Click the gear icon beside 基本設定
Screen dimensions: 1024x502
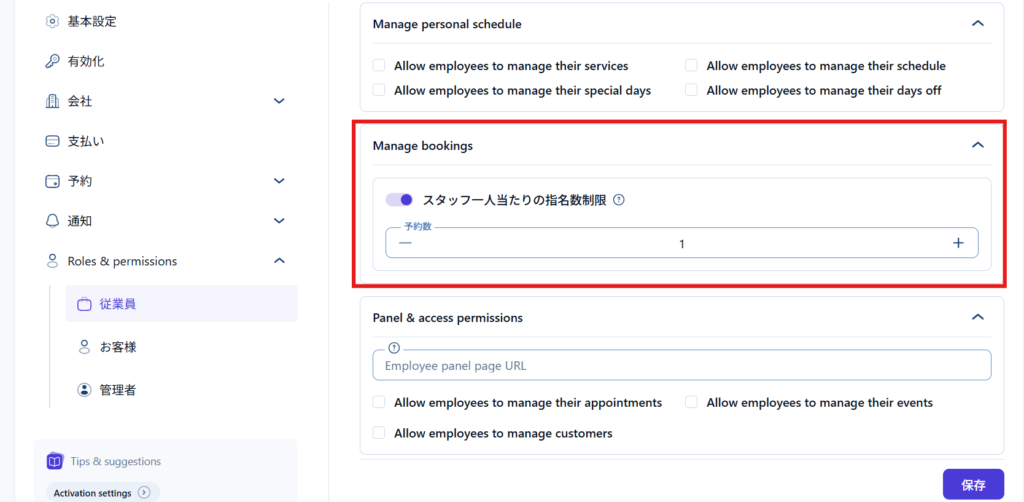pos(53,21)
